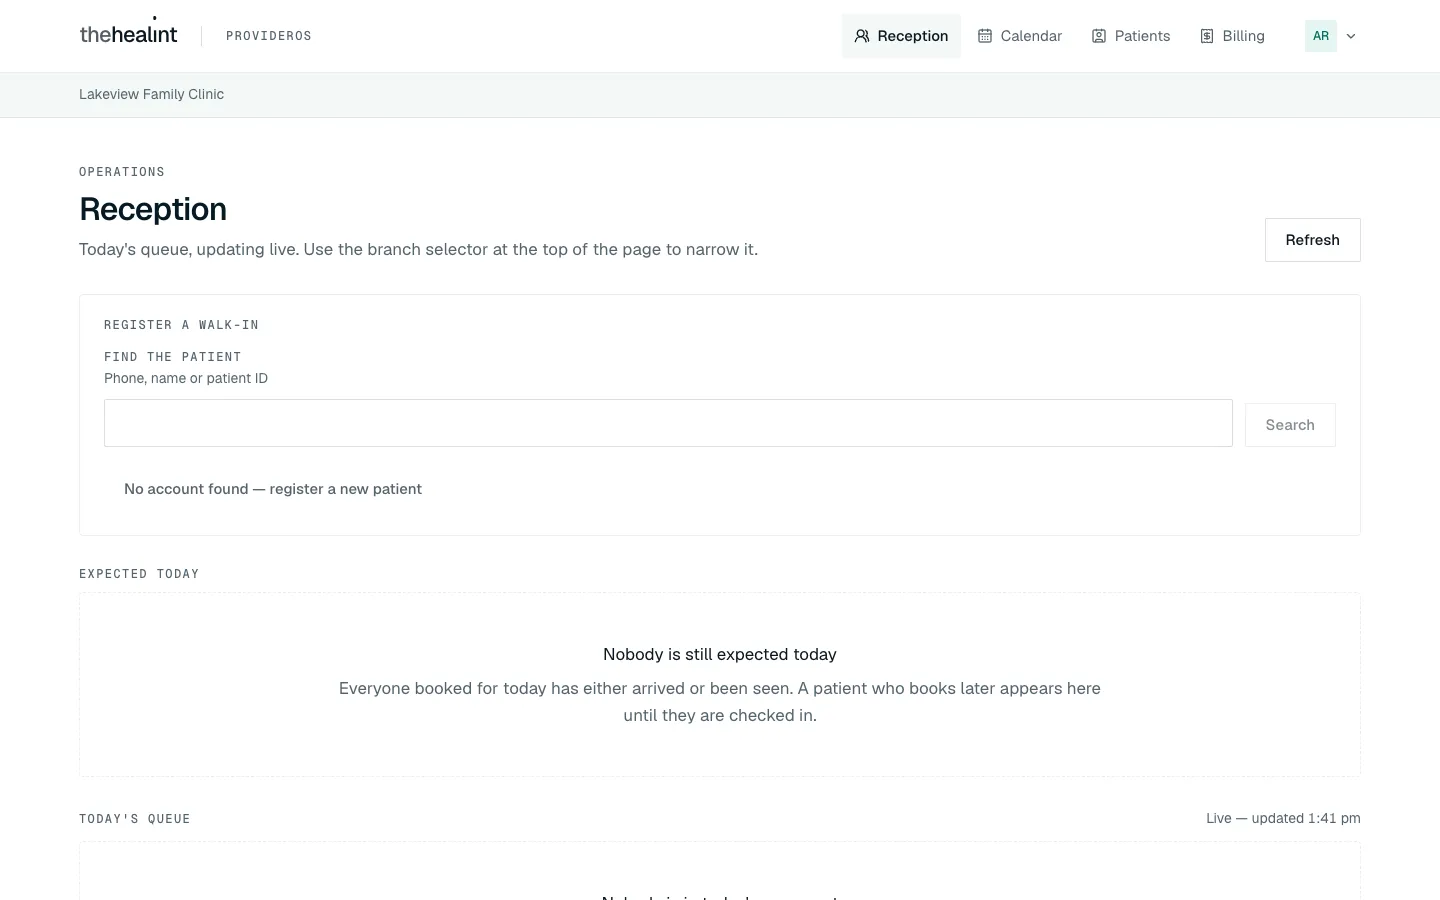Refresh today's queue
Viewport: 1440px width, 900px height.
[x=1312, y=240]
